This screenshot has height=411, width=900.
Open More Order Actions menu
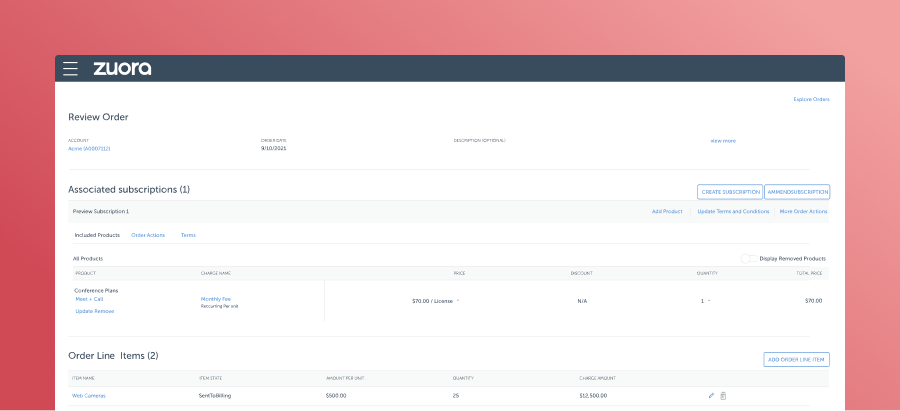803,212
